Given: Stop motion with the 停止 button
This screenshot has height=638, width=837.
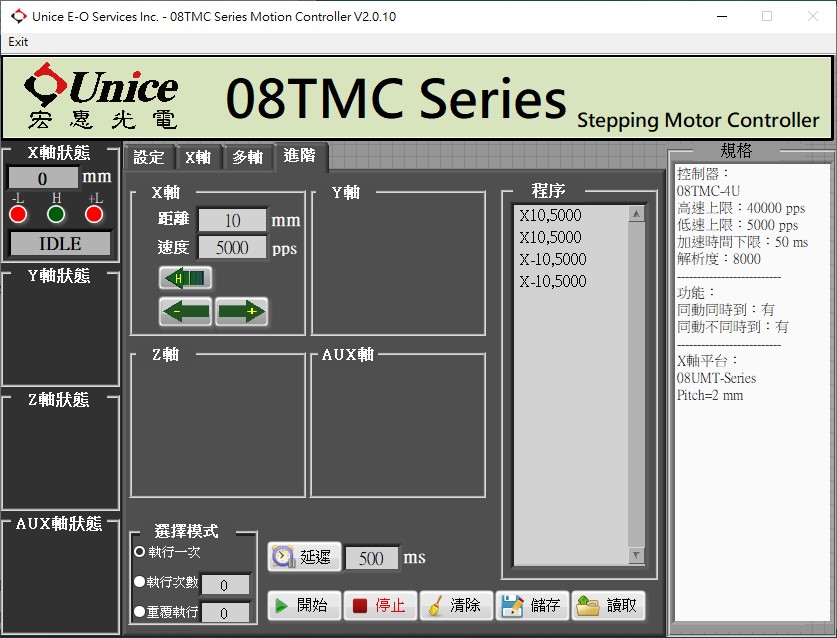Looking at the screenshot, I should click(381, 605).
